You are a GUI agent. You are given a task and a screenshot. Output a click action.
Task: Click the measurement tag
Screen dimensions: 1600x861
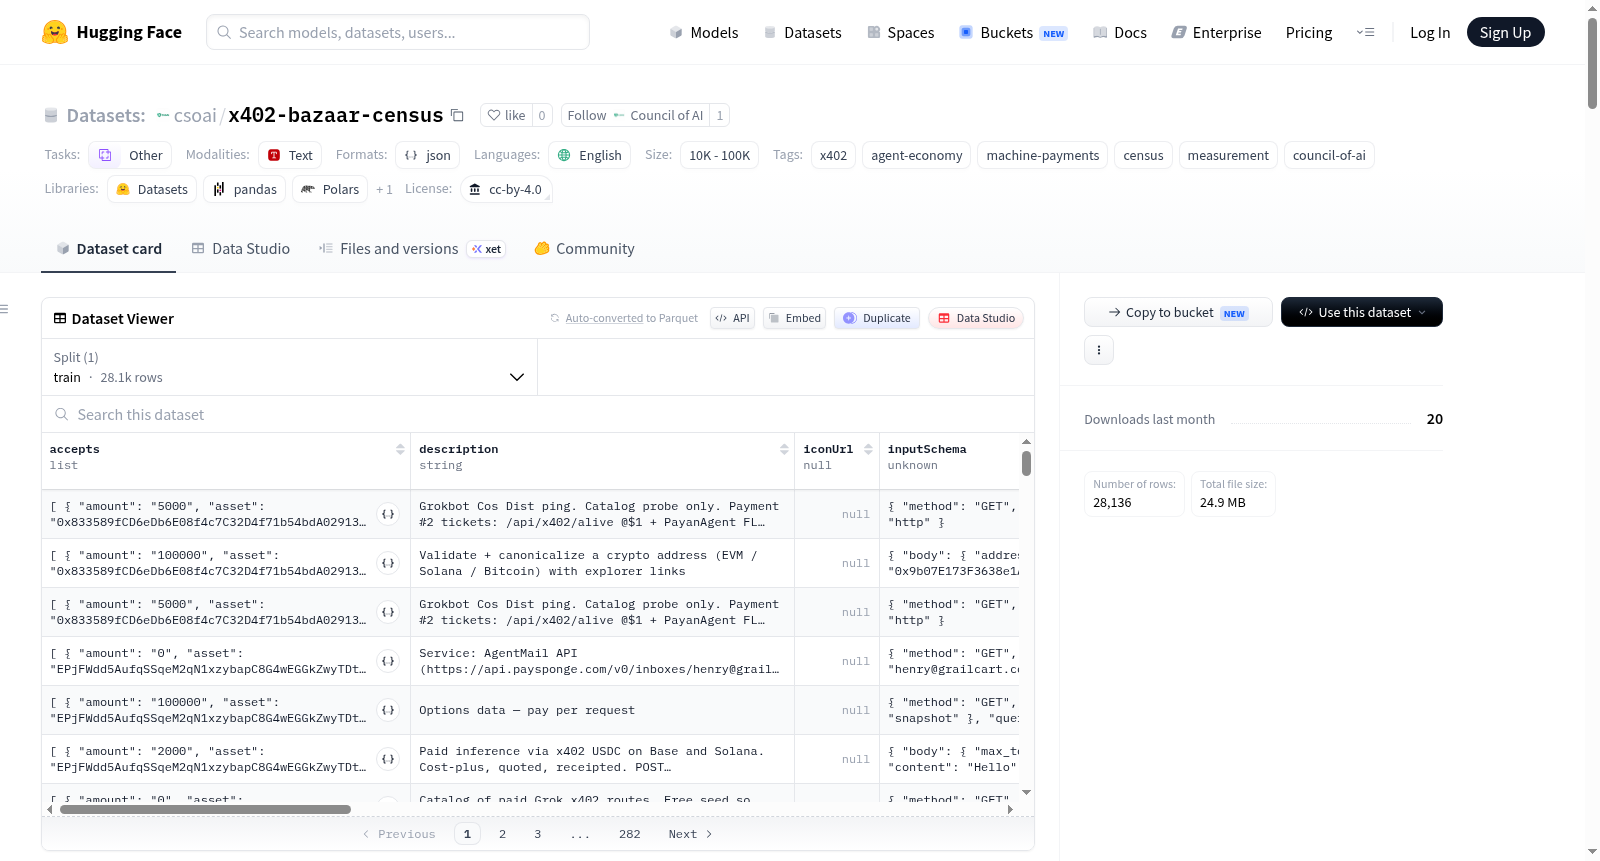click(x=1228, y=155)
